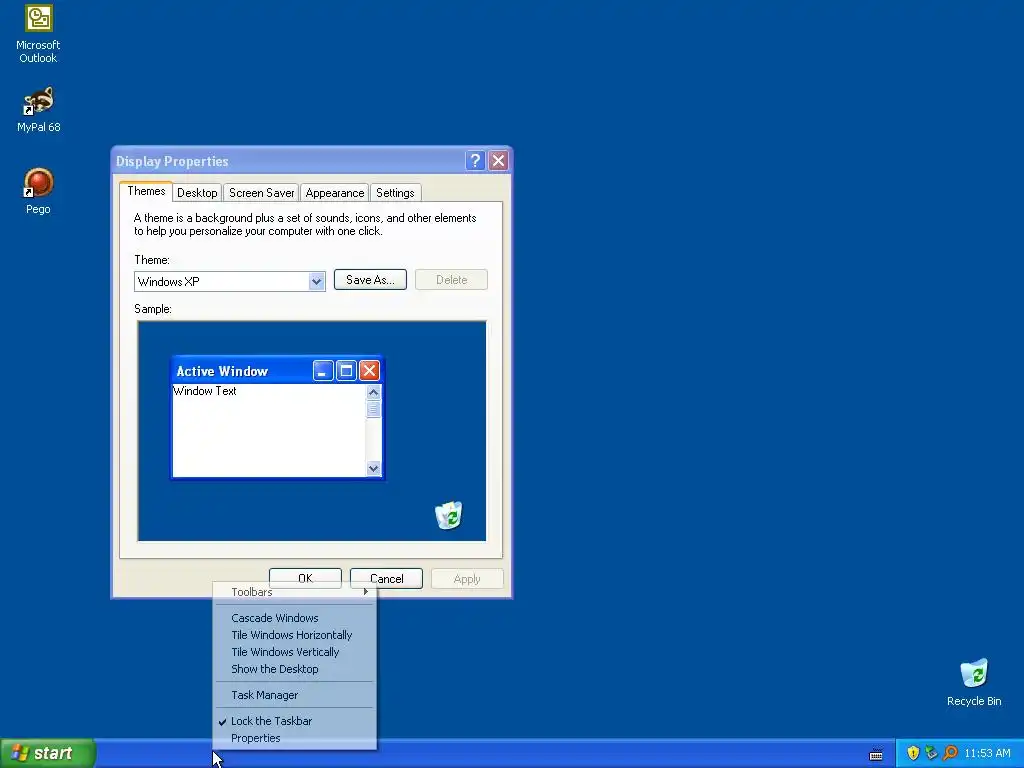Switch to the Desktop tab
The image size is (1024, 768).
point(197,193)
